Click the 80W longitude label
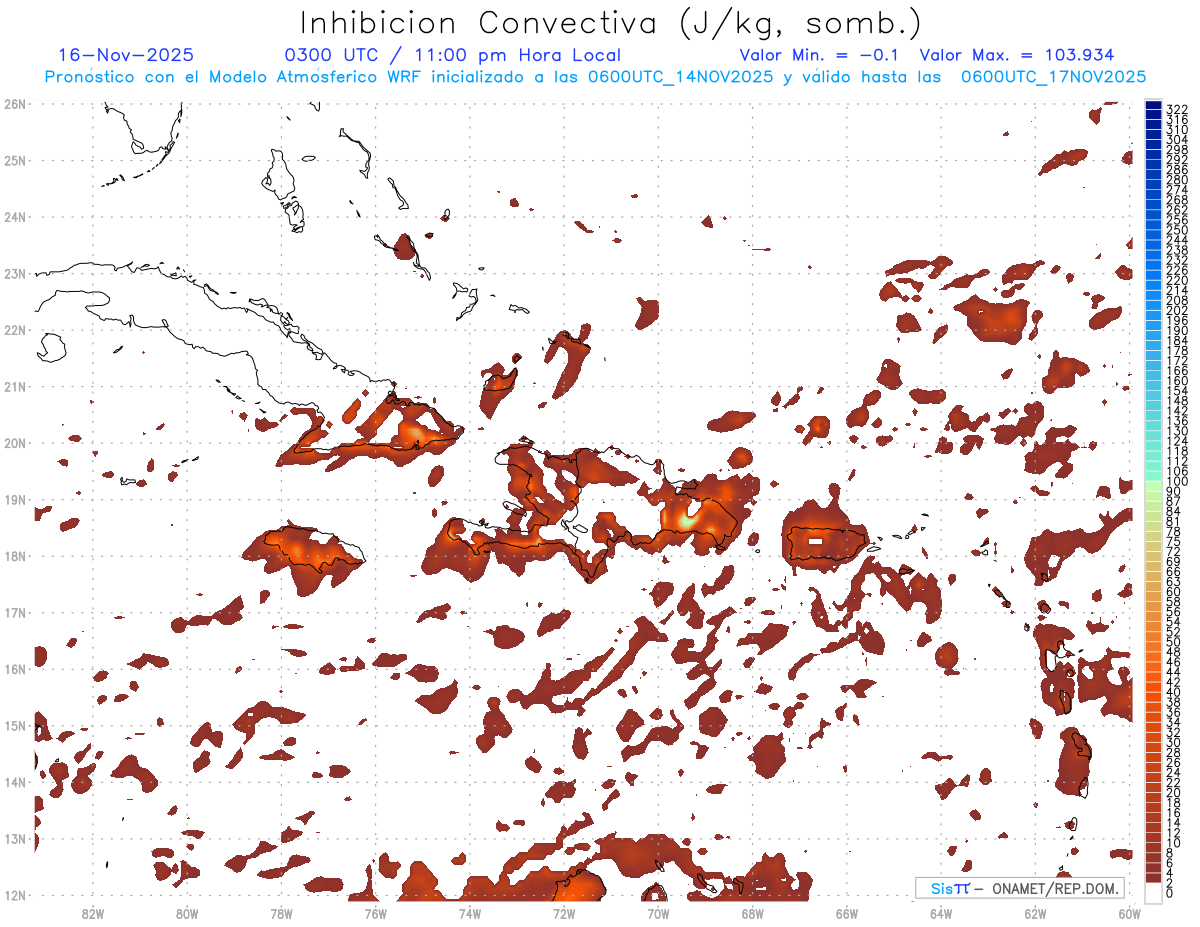This screenshot has width=1200, height=927. click(186, 913)
